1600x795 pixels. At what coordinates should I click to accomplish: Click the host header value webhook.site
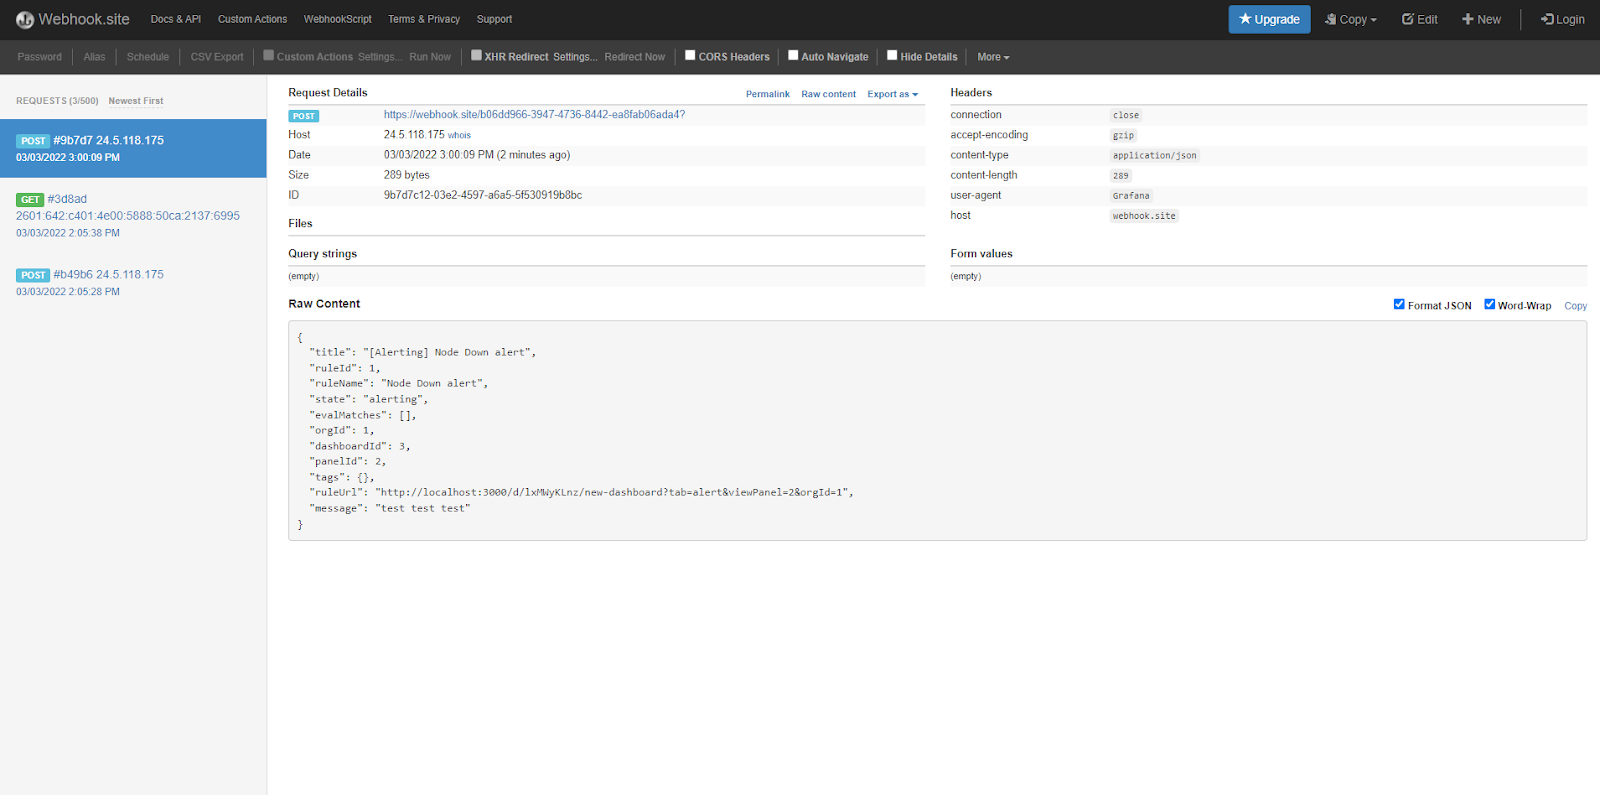1144,216
